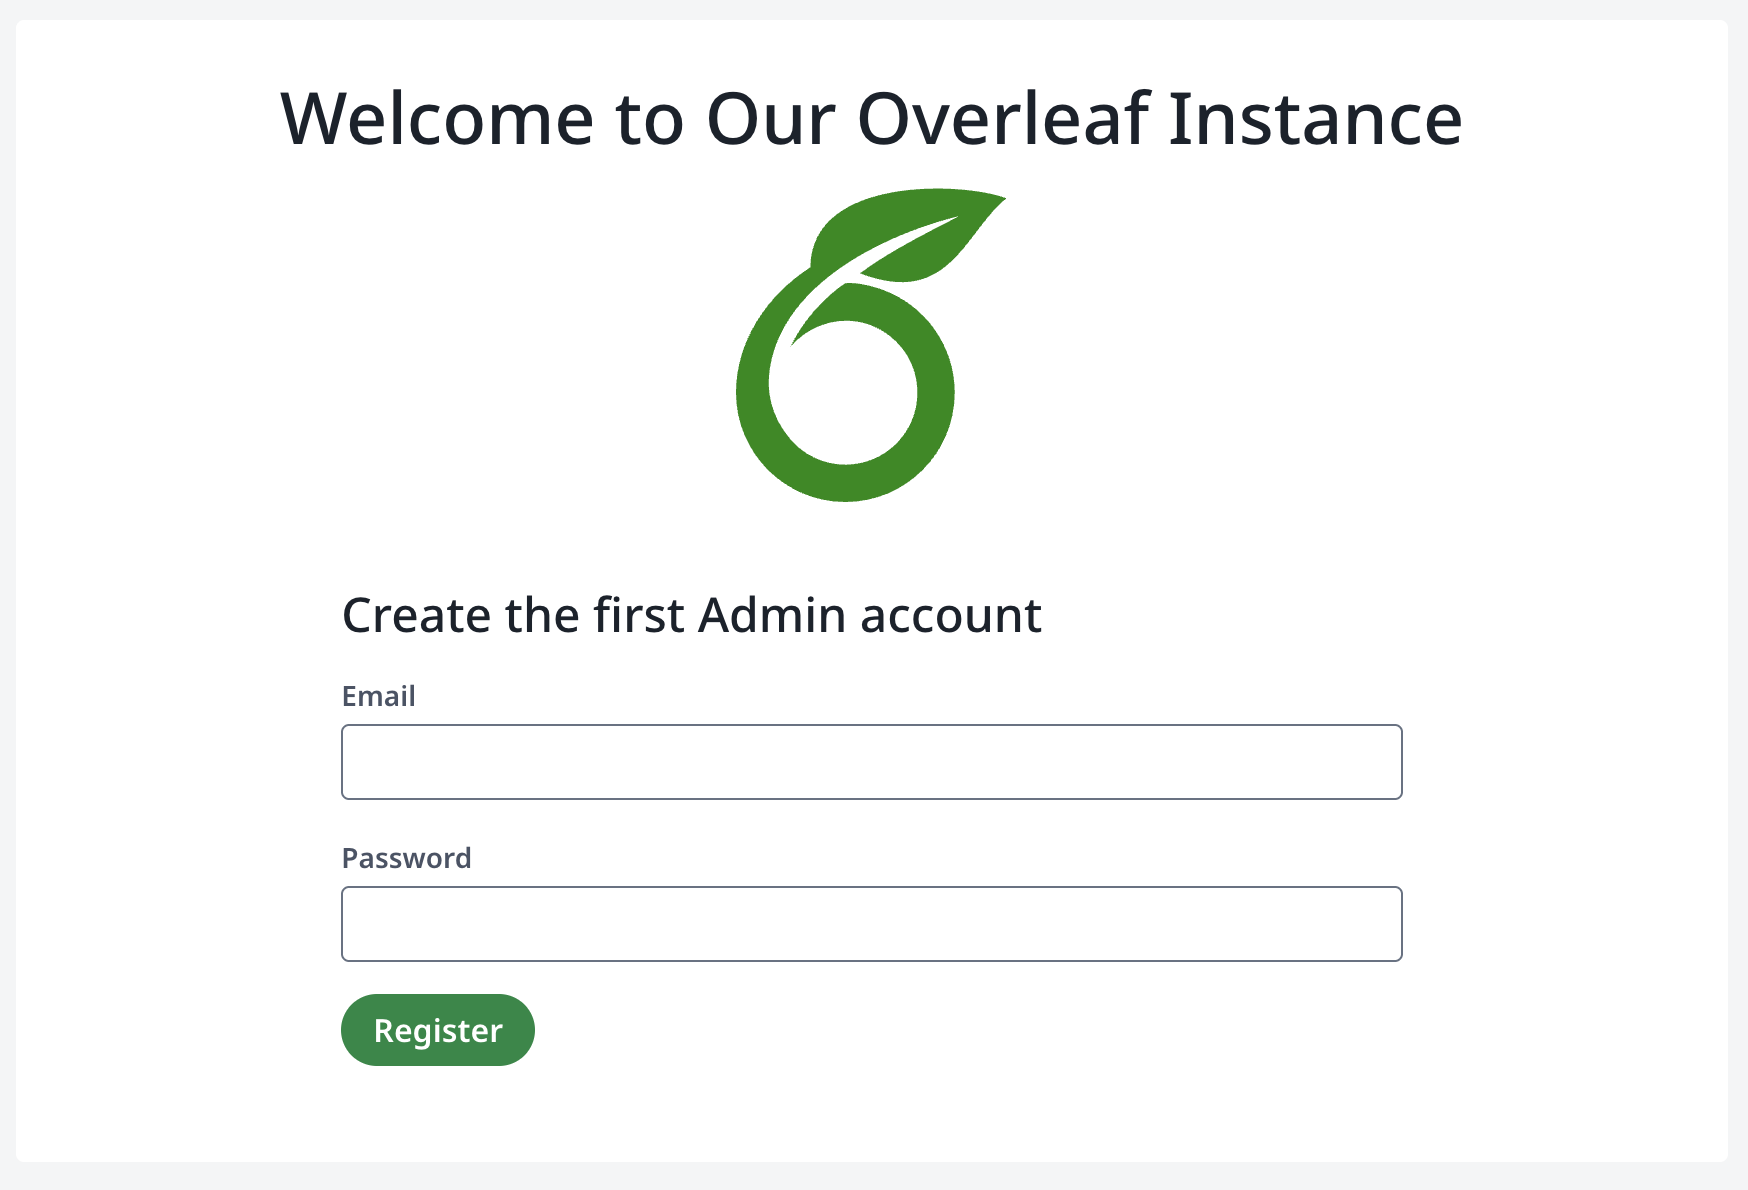Click the word 'to' in the title
This screenshot has width=1748, height=1190.
pyautogui.click(x=649, y=119)
